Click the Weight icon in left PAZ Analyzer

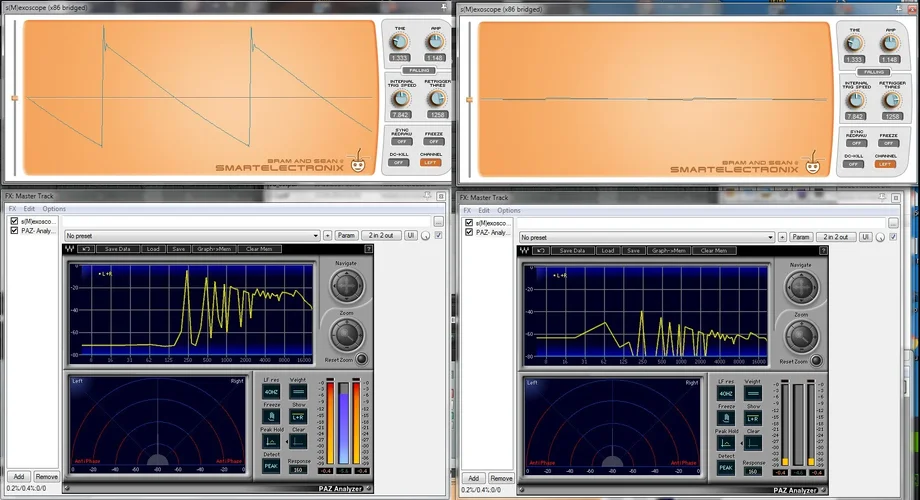298,392
